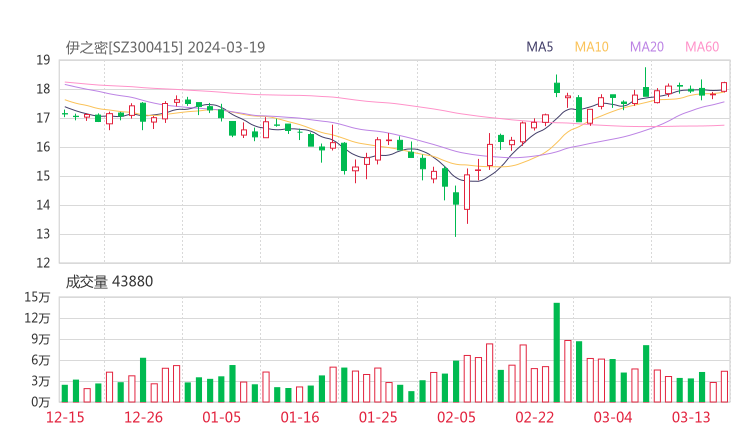740x440 pixels.
Task: Click the 15万 volume axis label
Action: [x=38, y=297]
